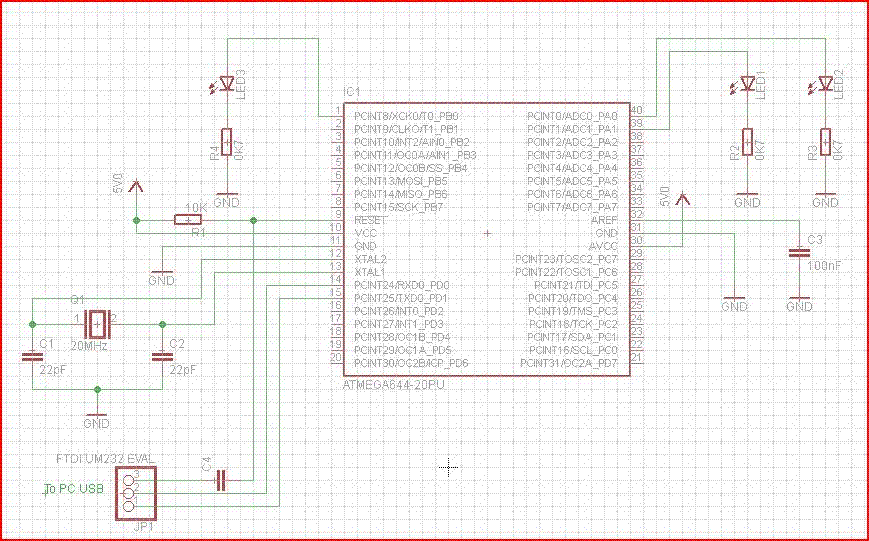This screenshot has width=869, height=541.
Task: Click the GND symbol below the crystal capacitors
Action: pyautogui.click(x=97, y=418)
